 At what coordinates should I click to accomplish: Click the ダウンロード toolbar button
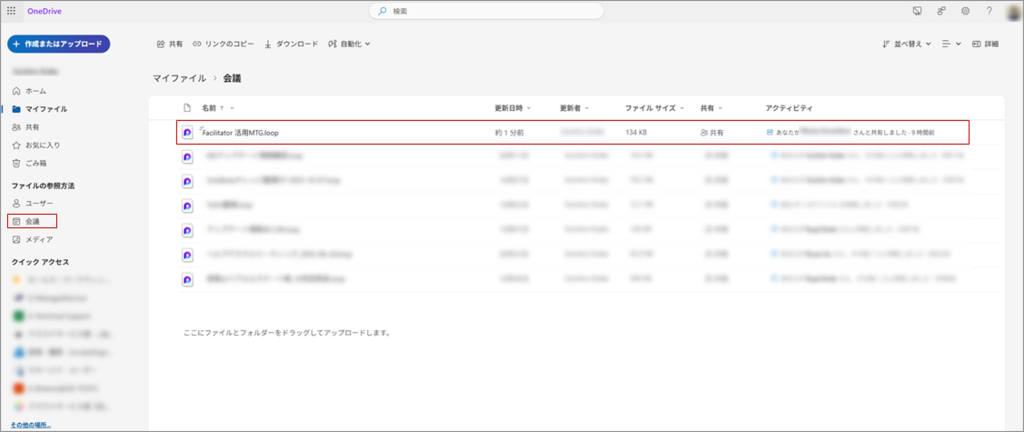[x=291, y=44]
